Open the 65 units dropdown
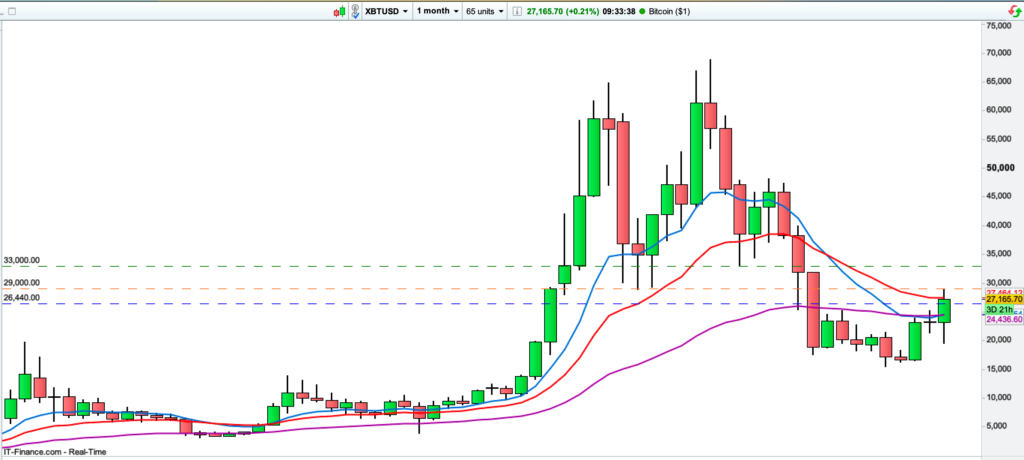1024x460 pixels. 485,10
